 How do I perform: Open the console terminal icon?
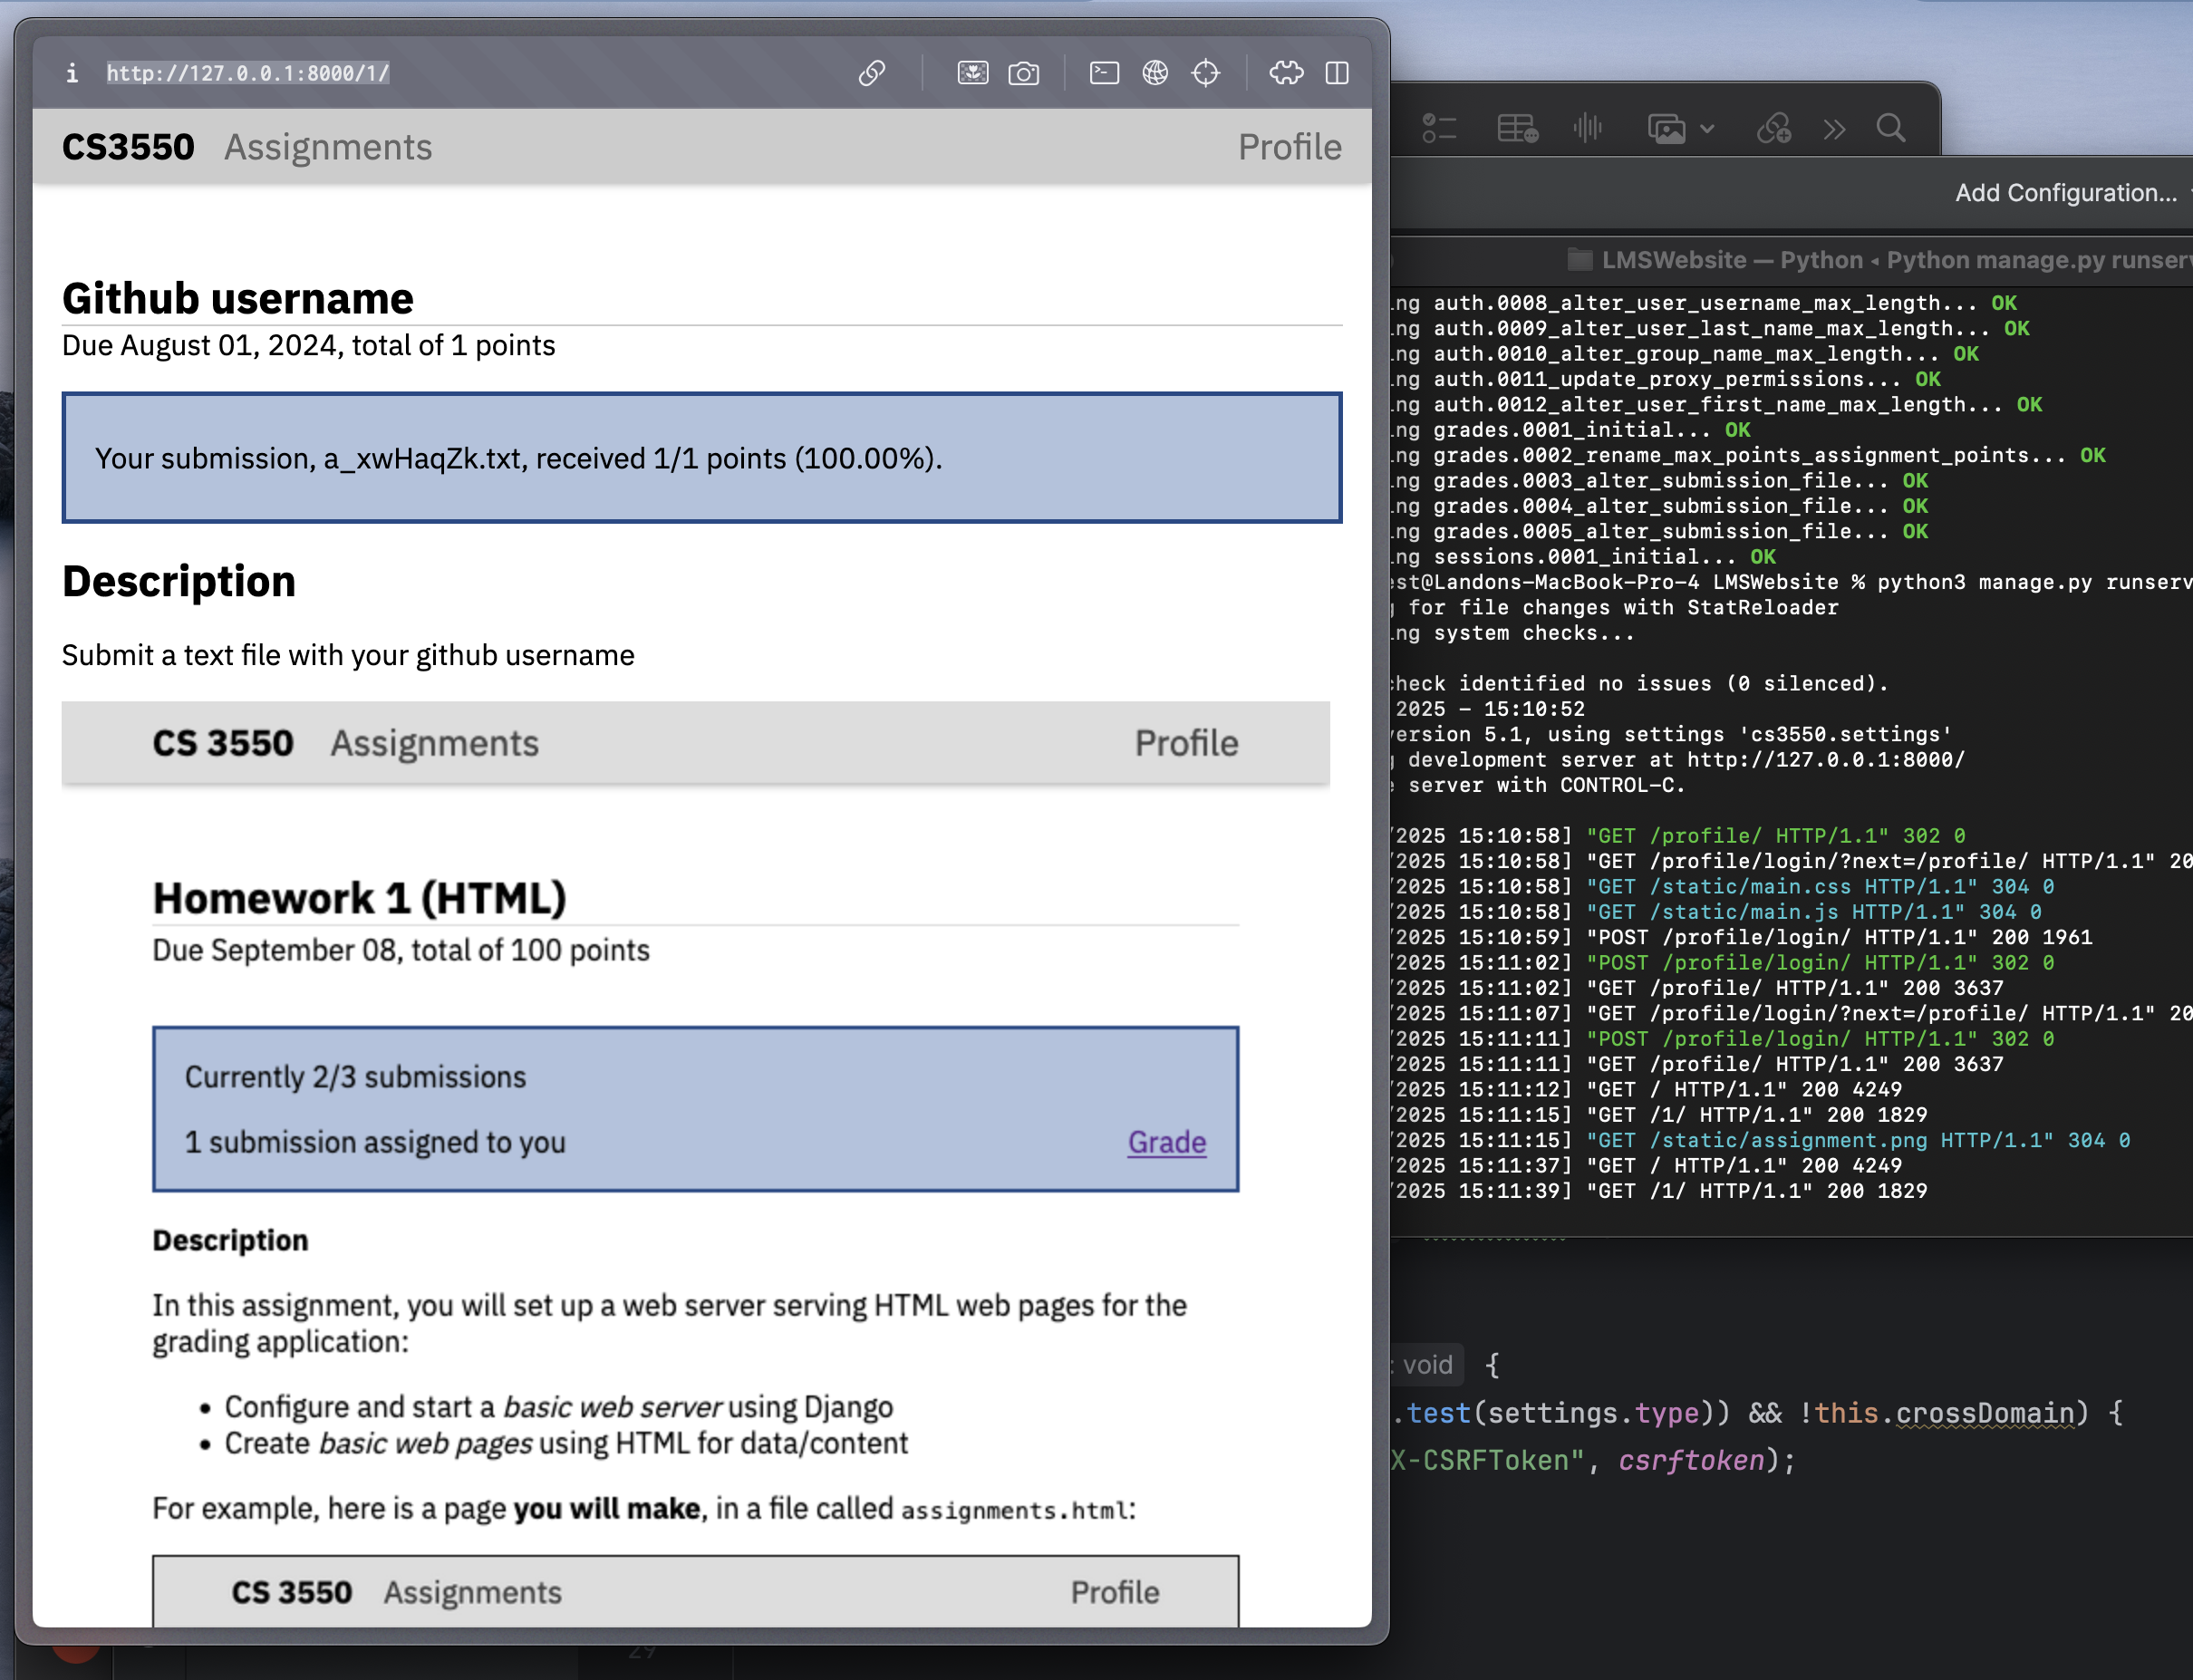1104,73
